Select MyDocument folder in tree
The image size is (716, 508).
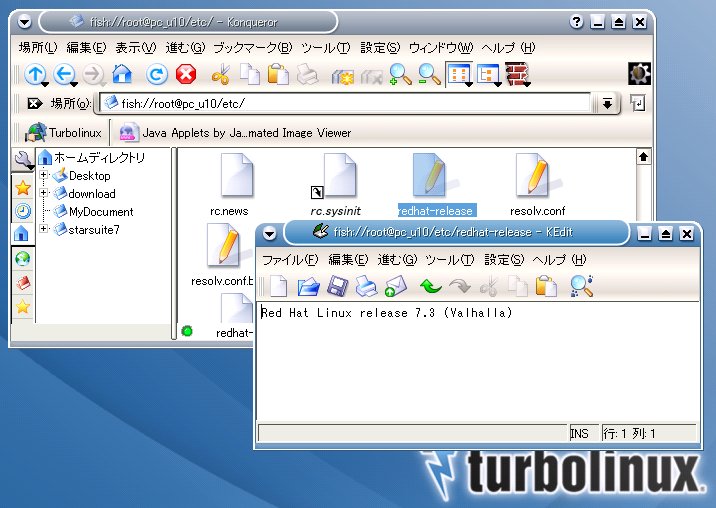94,212
